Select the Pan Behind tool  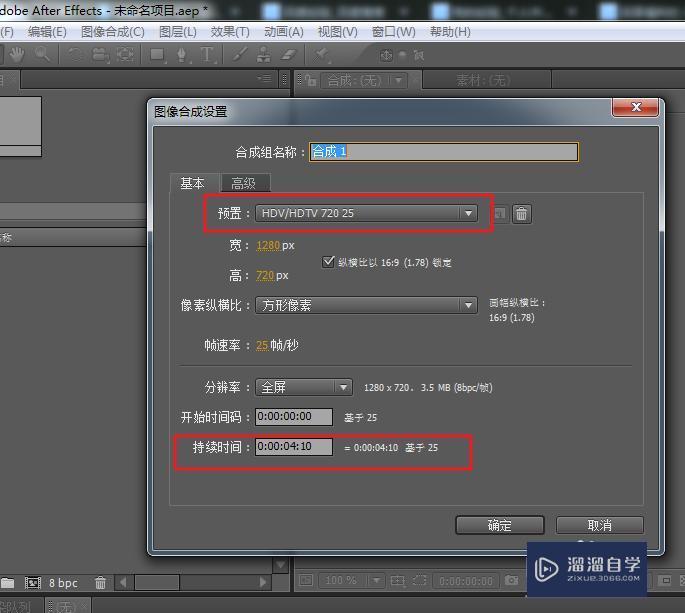click(125, 55)
